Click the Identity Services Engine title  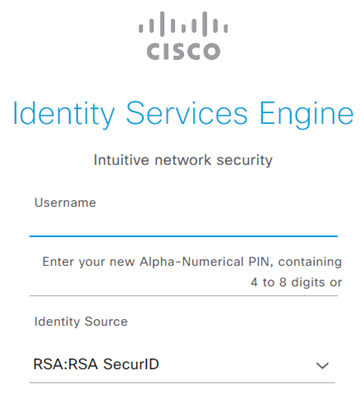pyautogui.click(x=183, y=114)
